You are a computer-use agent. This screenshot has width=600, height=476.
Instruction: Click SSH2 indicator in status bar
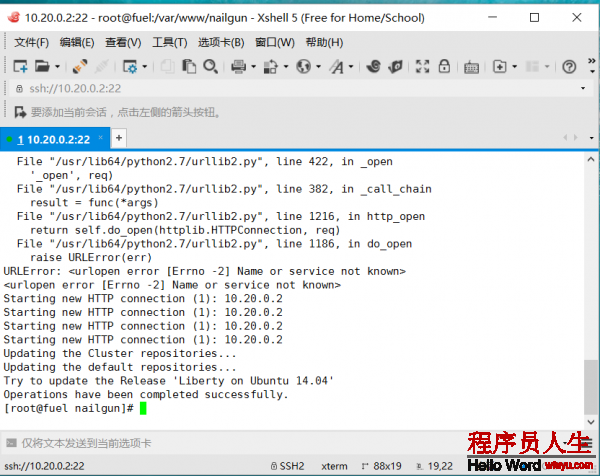click(x=287, y=466)
